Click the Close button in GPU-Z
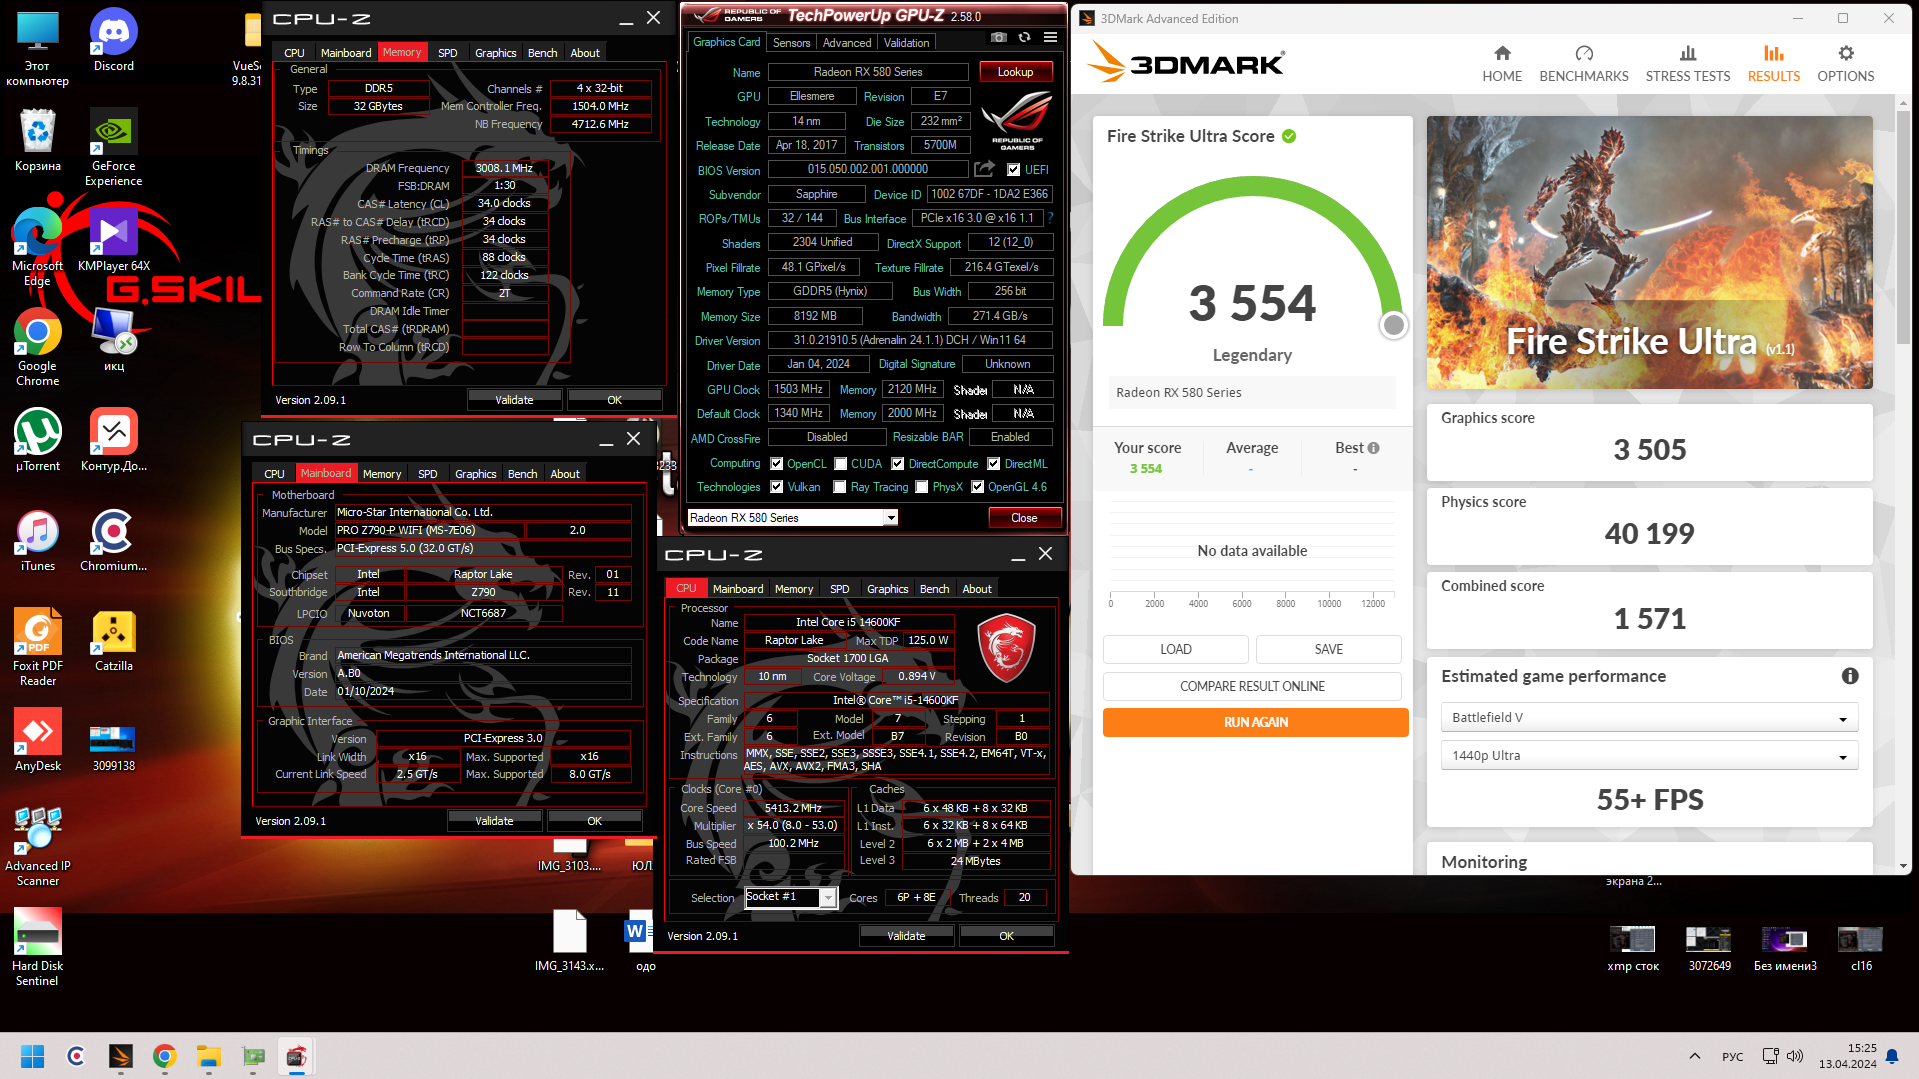 (1024, 518)
